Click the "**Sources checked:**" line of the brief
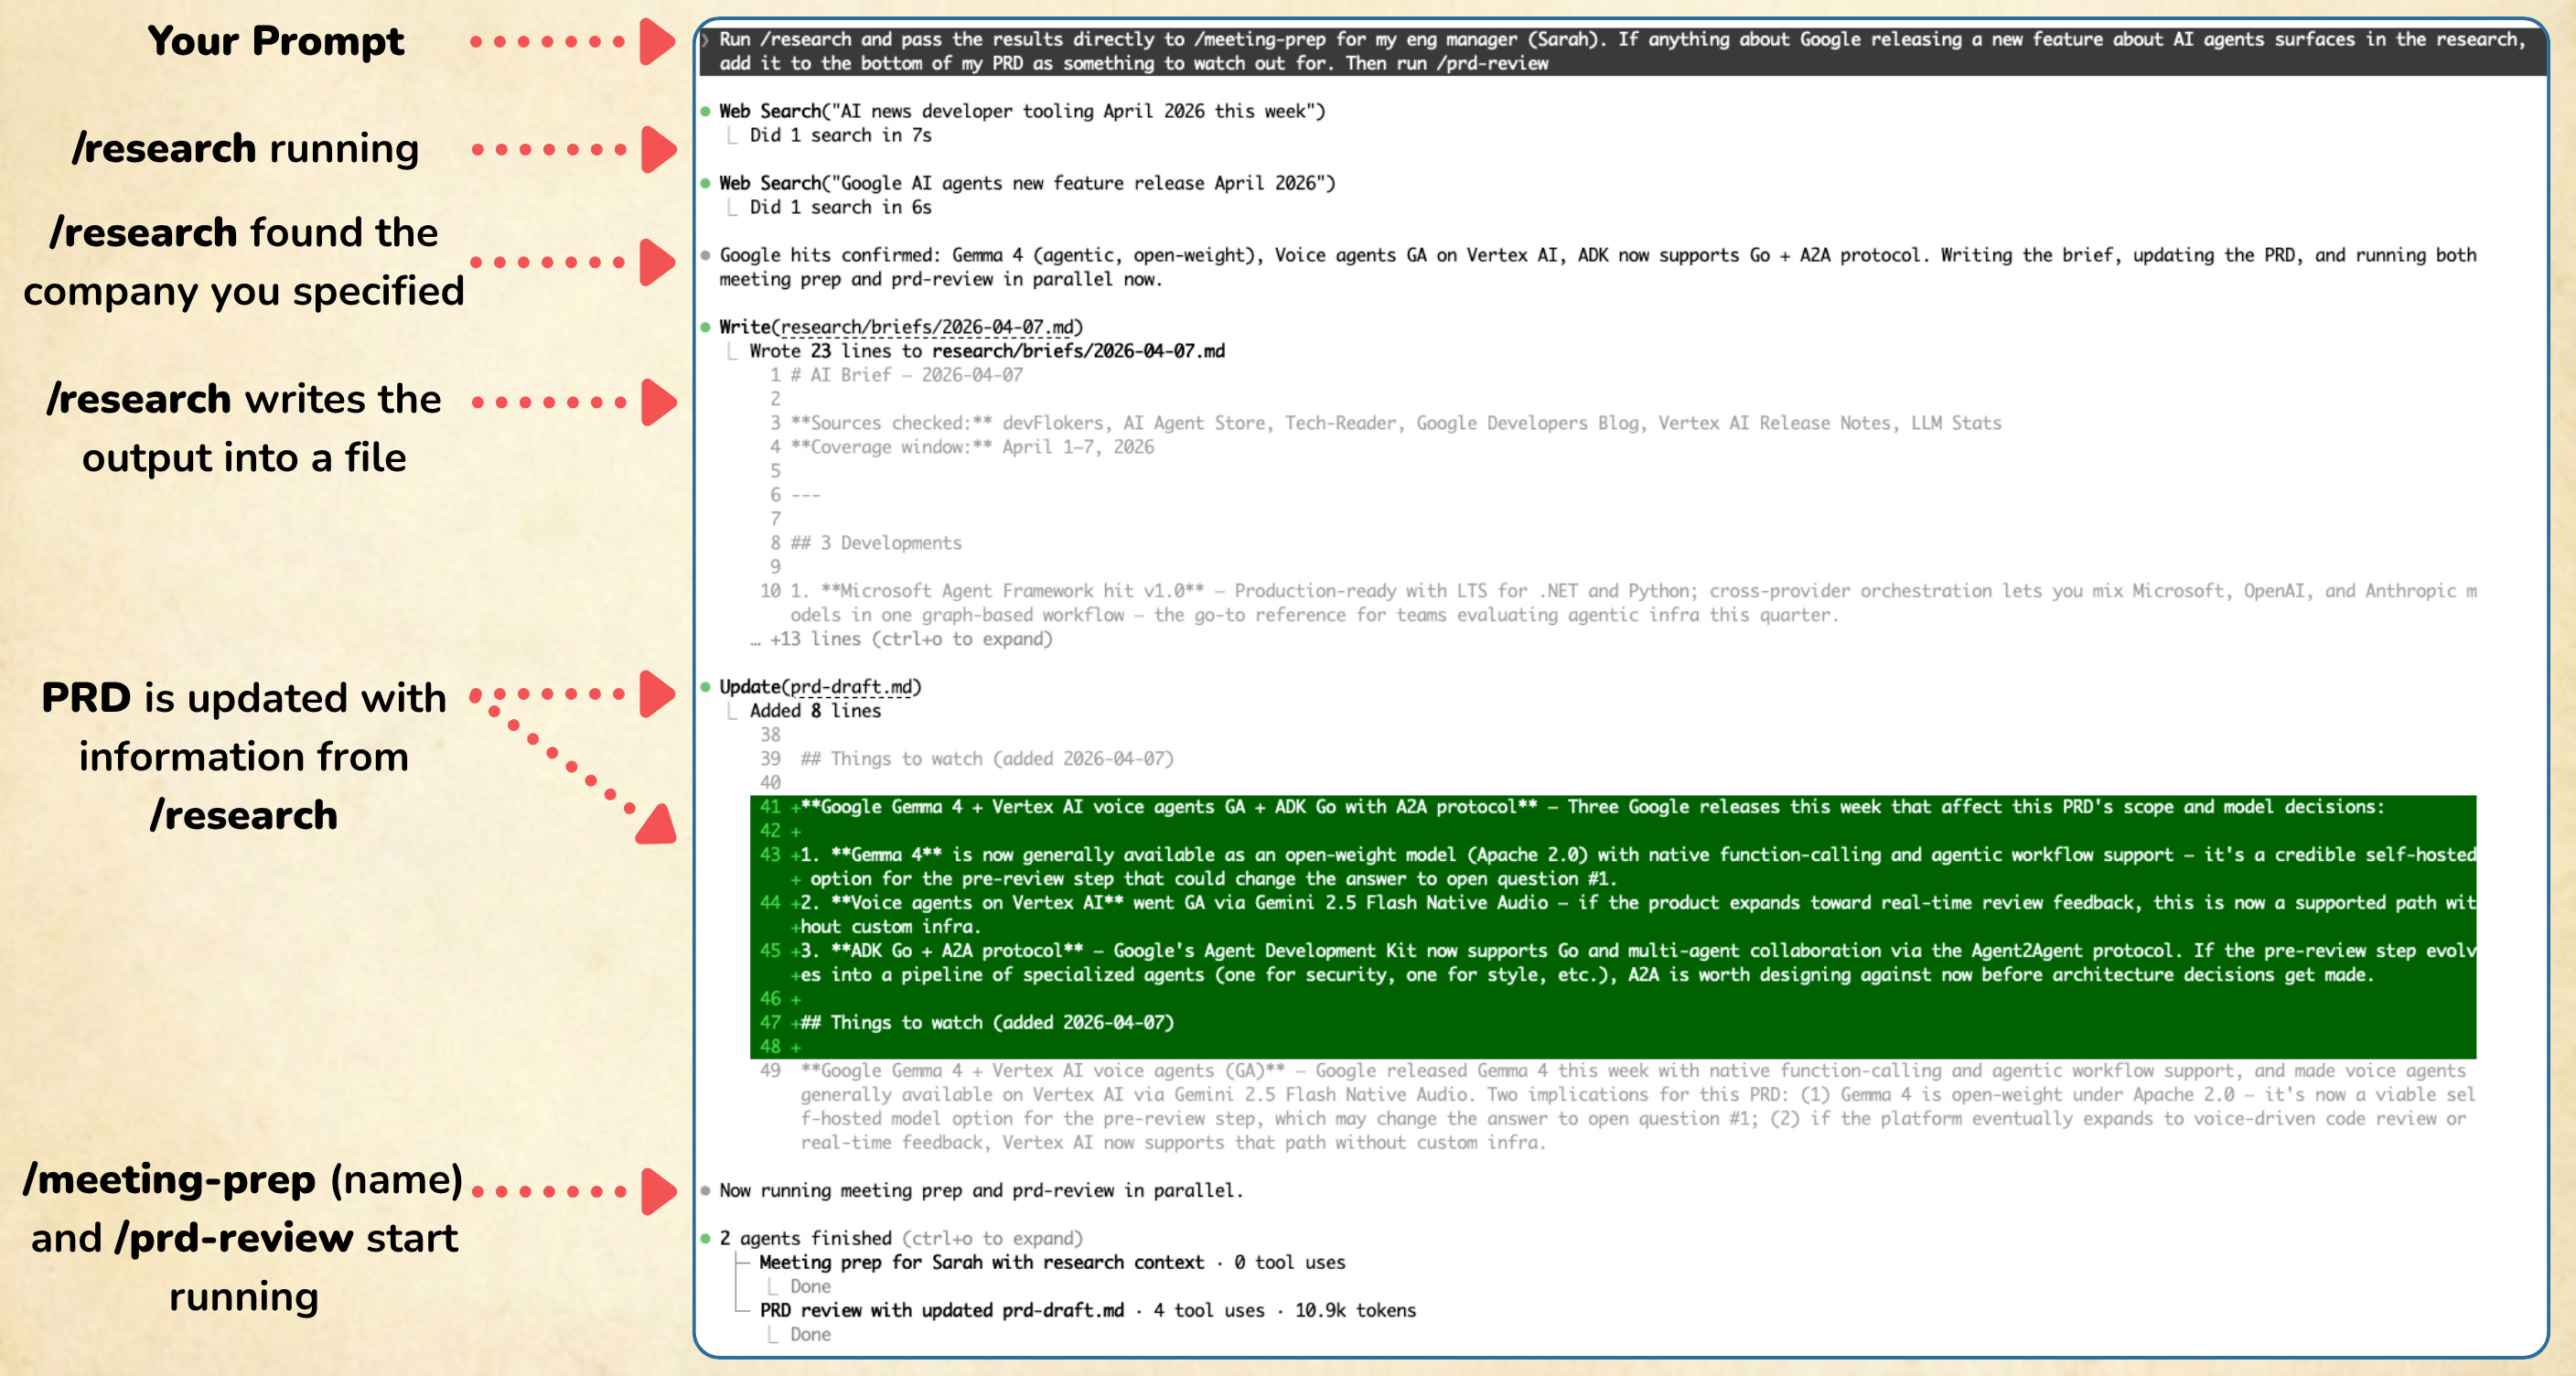Screen dimensions: 2576x1376 pyautogui.click(x=1395, y=423)
